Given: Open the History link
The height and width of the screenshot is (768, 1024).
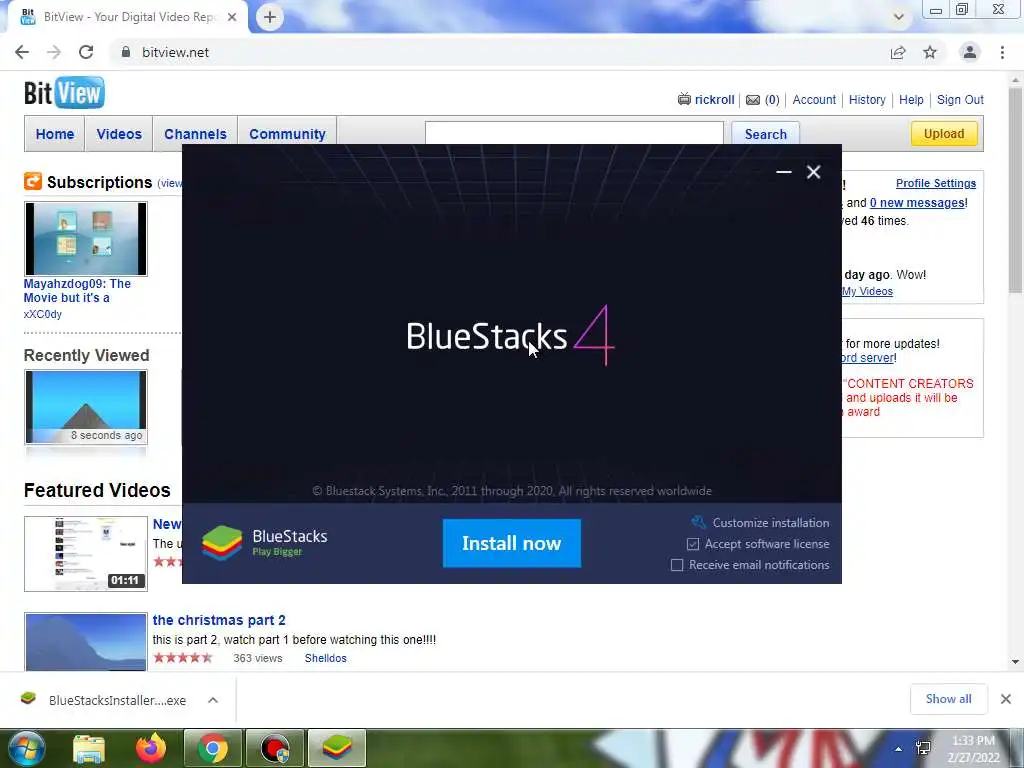Looking at the screenshot, I should [x=867, y=99].
